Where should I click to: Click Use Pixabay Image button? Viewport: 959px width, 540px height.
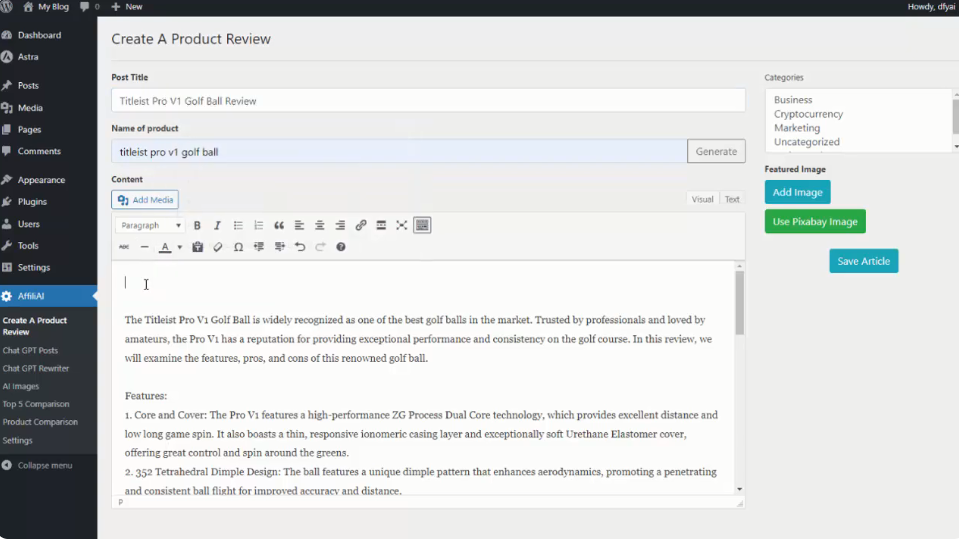pyautogui.click(x=815, y=221)
